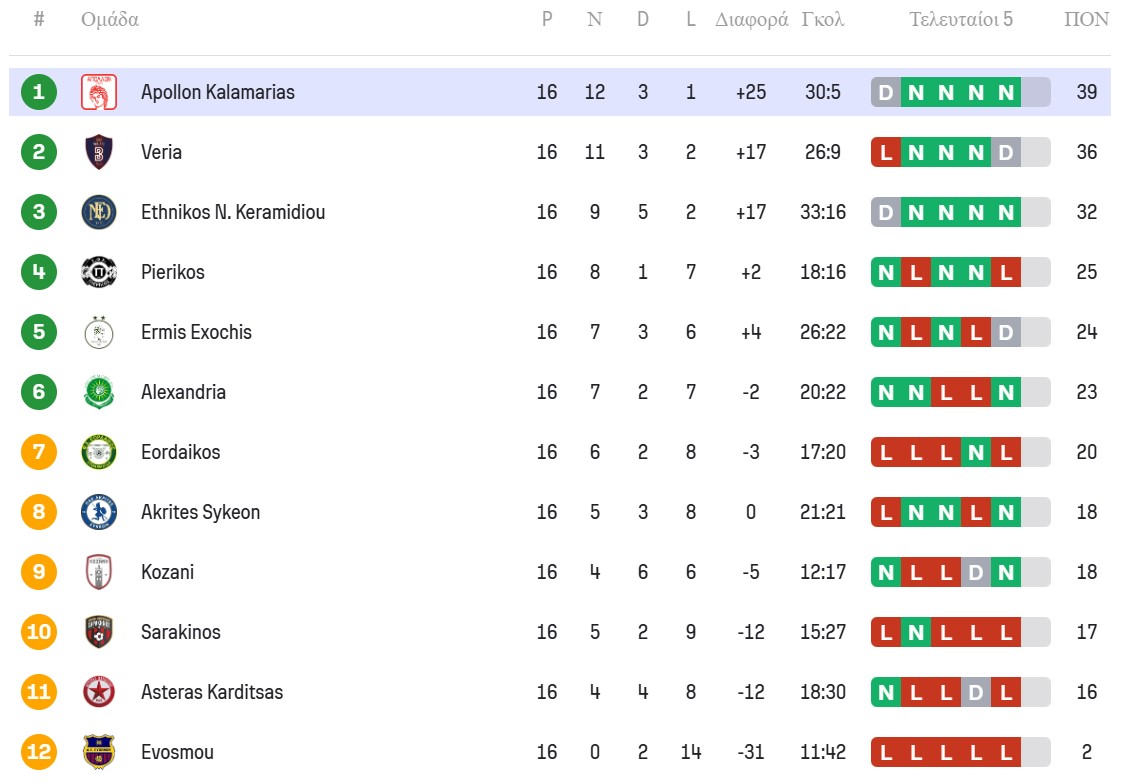Open the Ermis Exochis team page
Image resolution: width=1122 pixels, height=784 pixels.
pyautogui.click(x=196, y=332)
